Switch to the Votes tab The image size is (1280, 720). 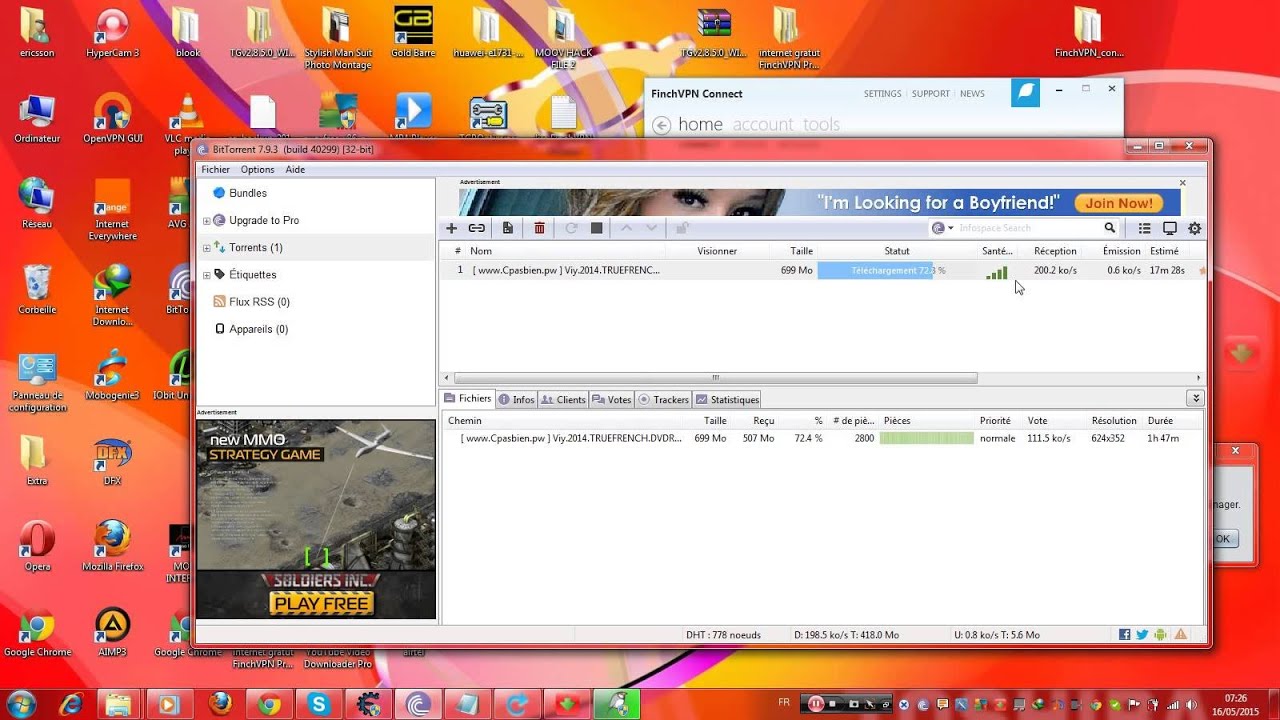(612, 399)
